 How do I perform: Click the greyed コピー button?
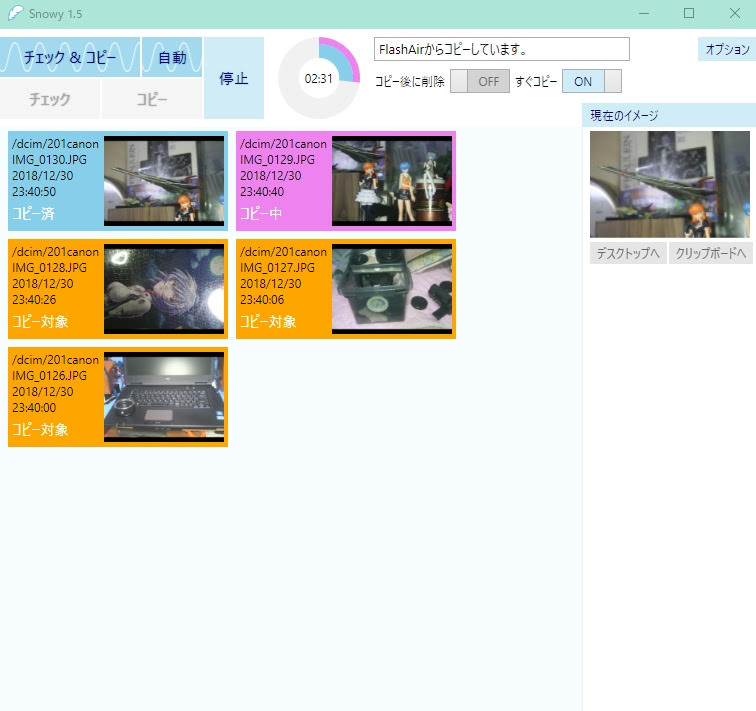coord(152,100)
